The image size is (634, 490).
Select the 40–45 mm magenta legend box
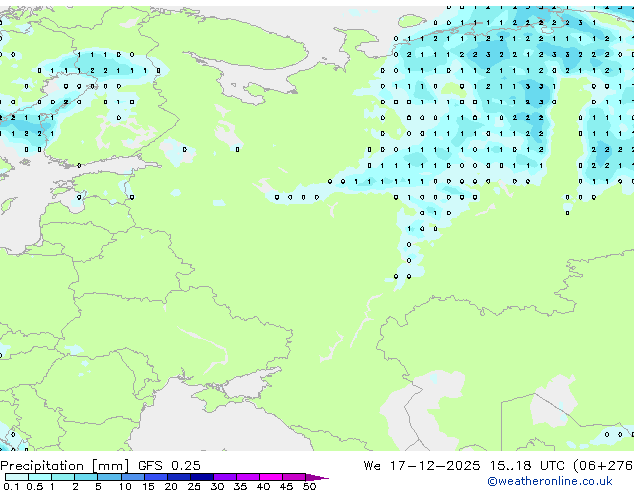(271, 477)
